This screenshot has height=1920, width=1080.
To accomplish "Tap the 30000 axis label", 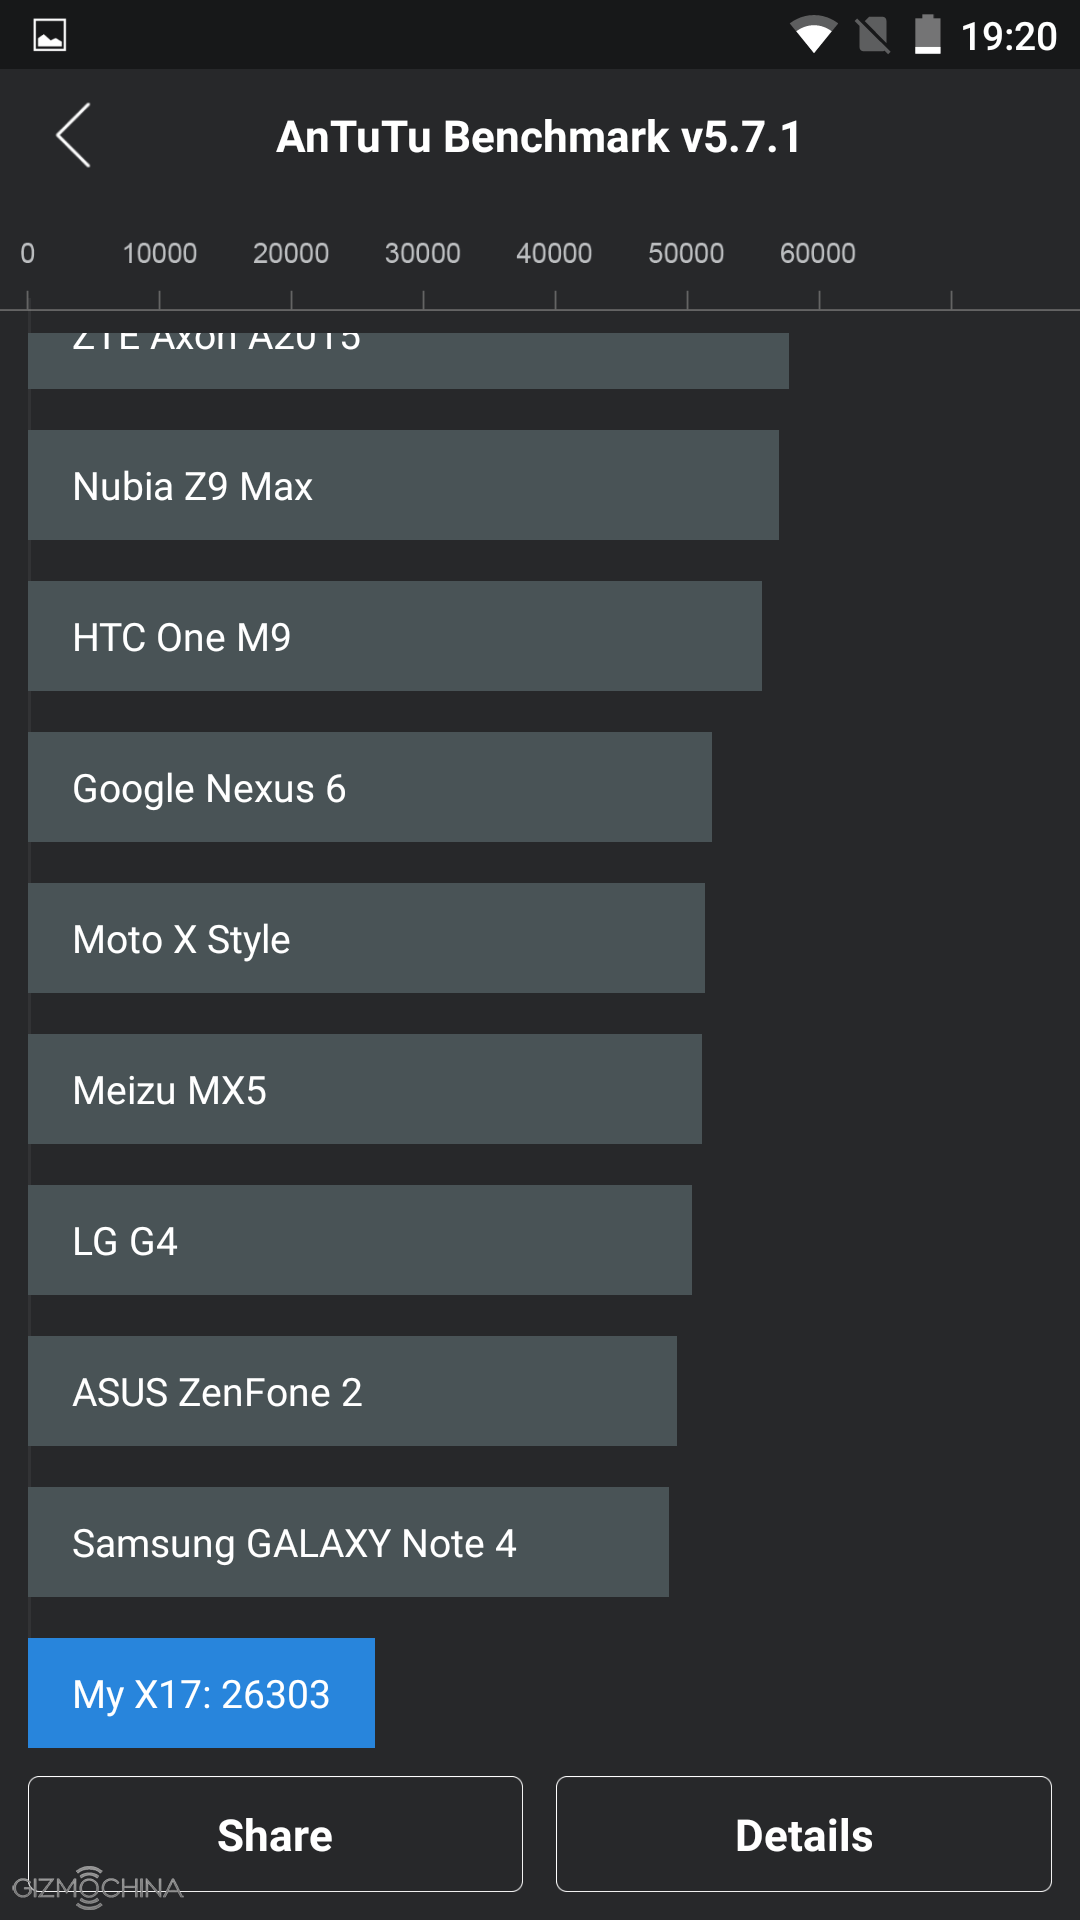I will [x=423, y=253].
